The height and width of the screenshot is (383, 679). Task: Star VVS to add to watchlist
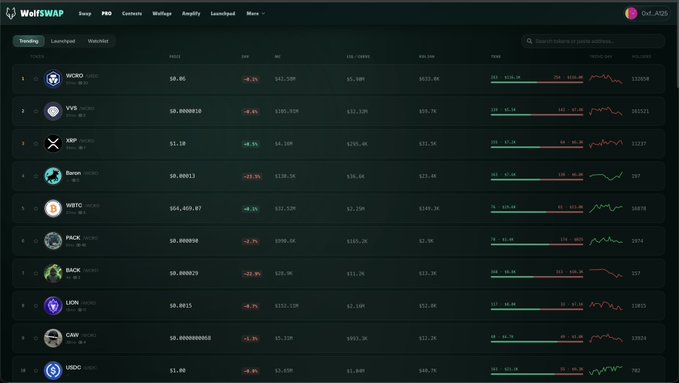coord(36,111)
